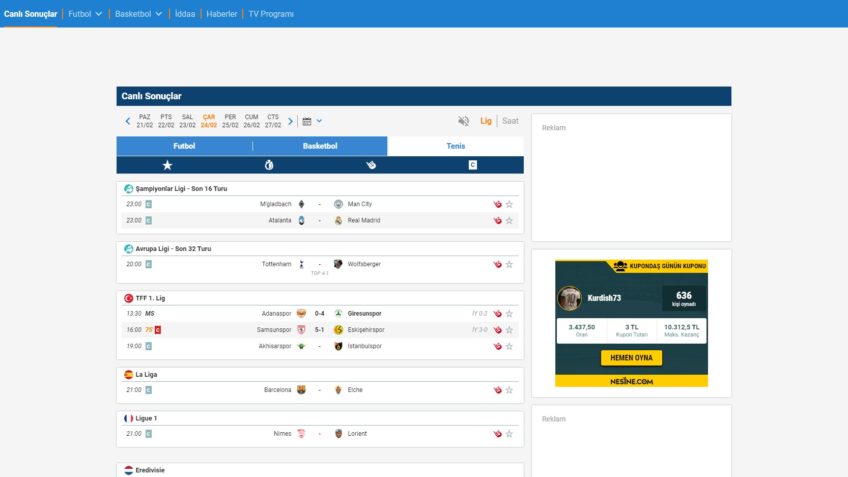Favorite the M'gladbach vs Man City match
The width and height of the screenshot is (848, 477).
tap(509, 204)
